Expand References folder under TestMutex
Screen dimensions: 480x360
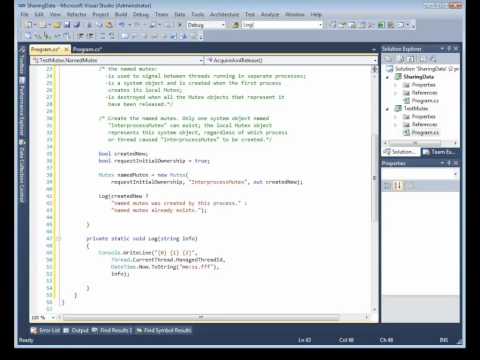click(396, 125)
